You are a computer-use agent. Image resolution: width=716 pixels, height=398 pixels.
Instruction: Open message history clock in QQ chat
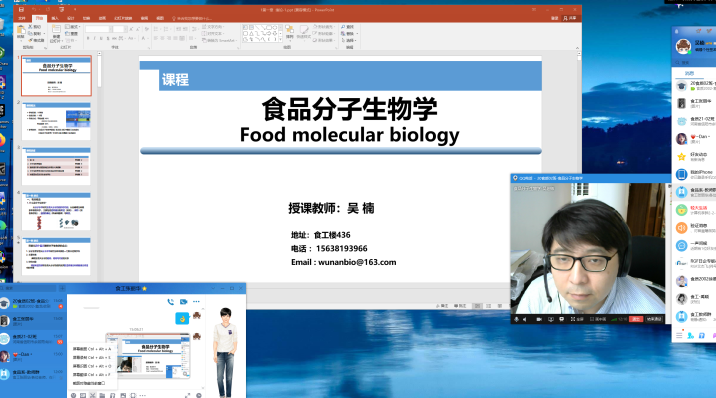pos(199,395)
